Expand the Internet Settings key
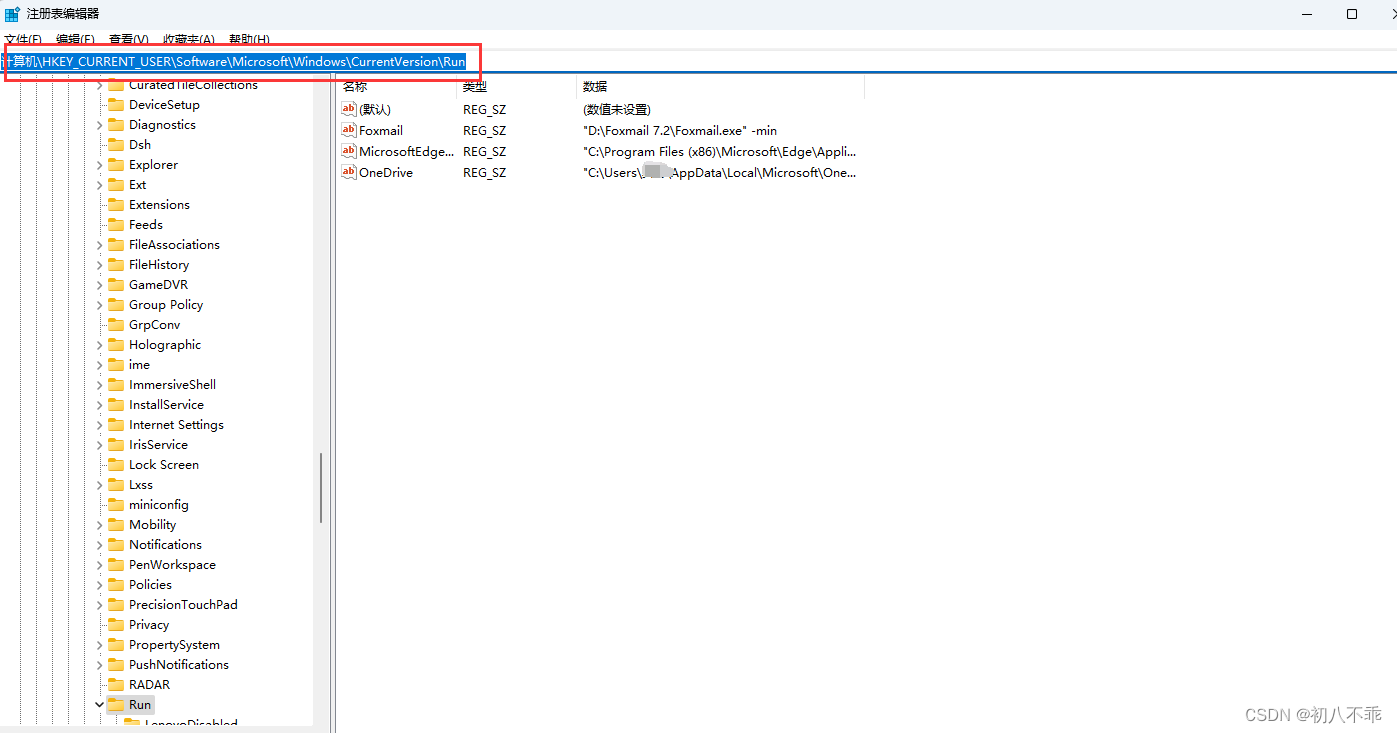 click(99, 425)
